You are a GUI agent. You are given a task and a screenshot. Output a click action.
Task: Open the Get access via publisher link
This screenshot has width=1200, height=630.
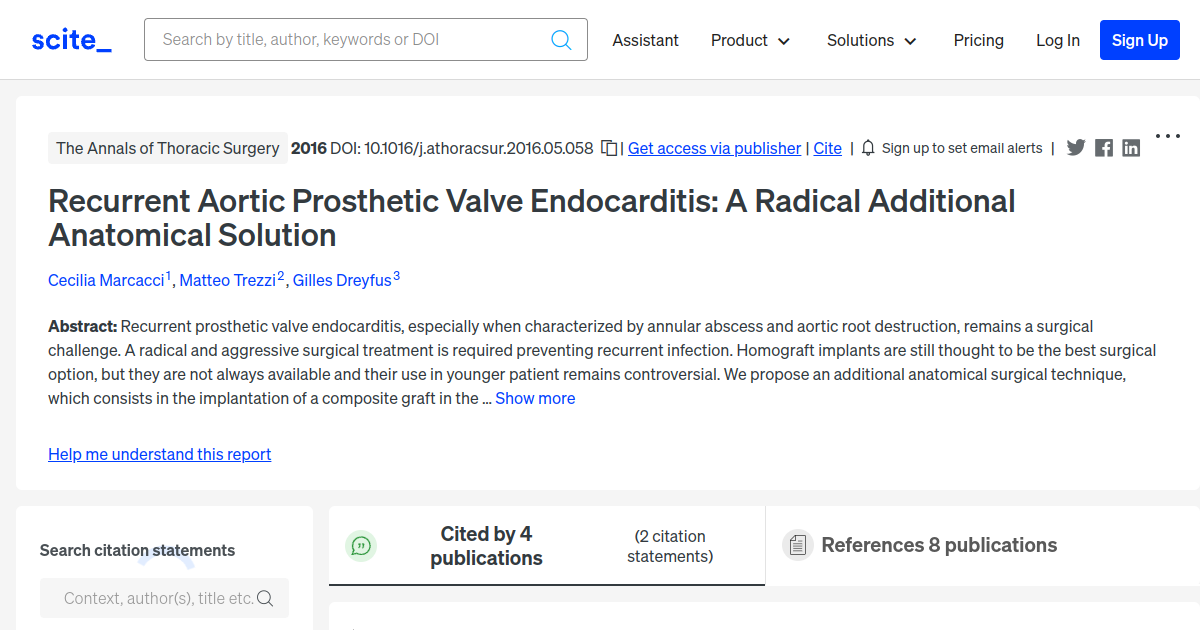(x=714, y=148)
